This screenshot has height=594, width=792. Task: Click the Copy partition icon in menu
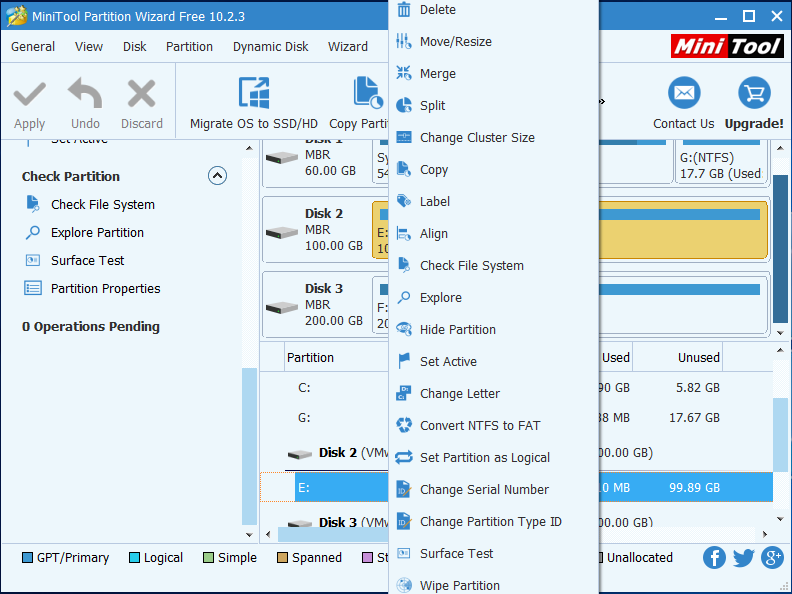[404, 169]
